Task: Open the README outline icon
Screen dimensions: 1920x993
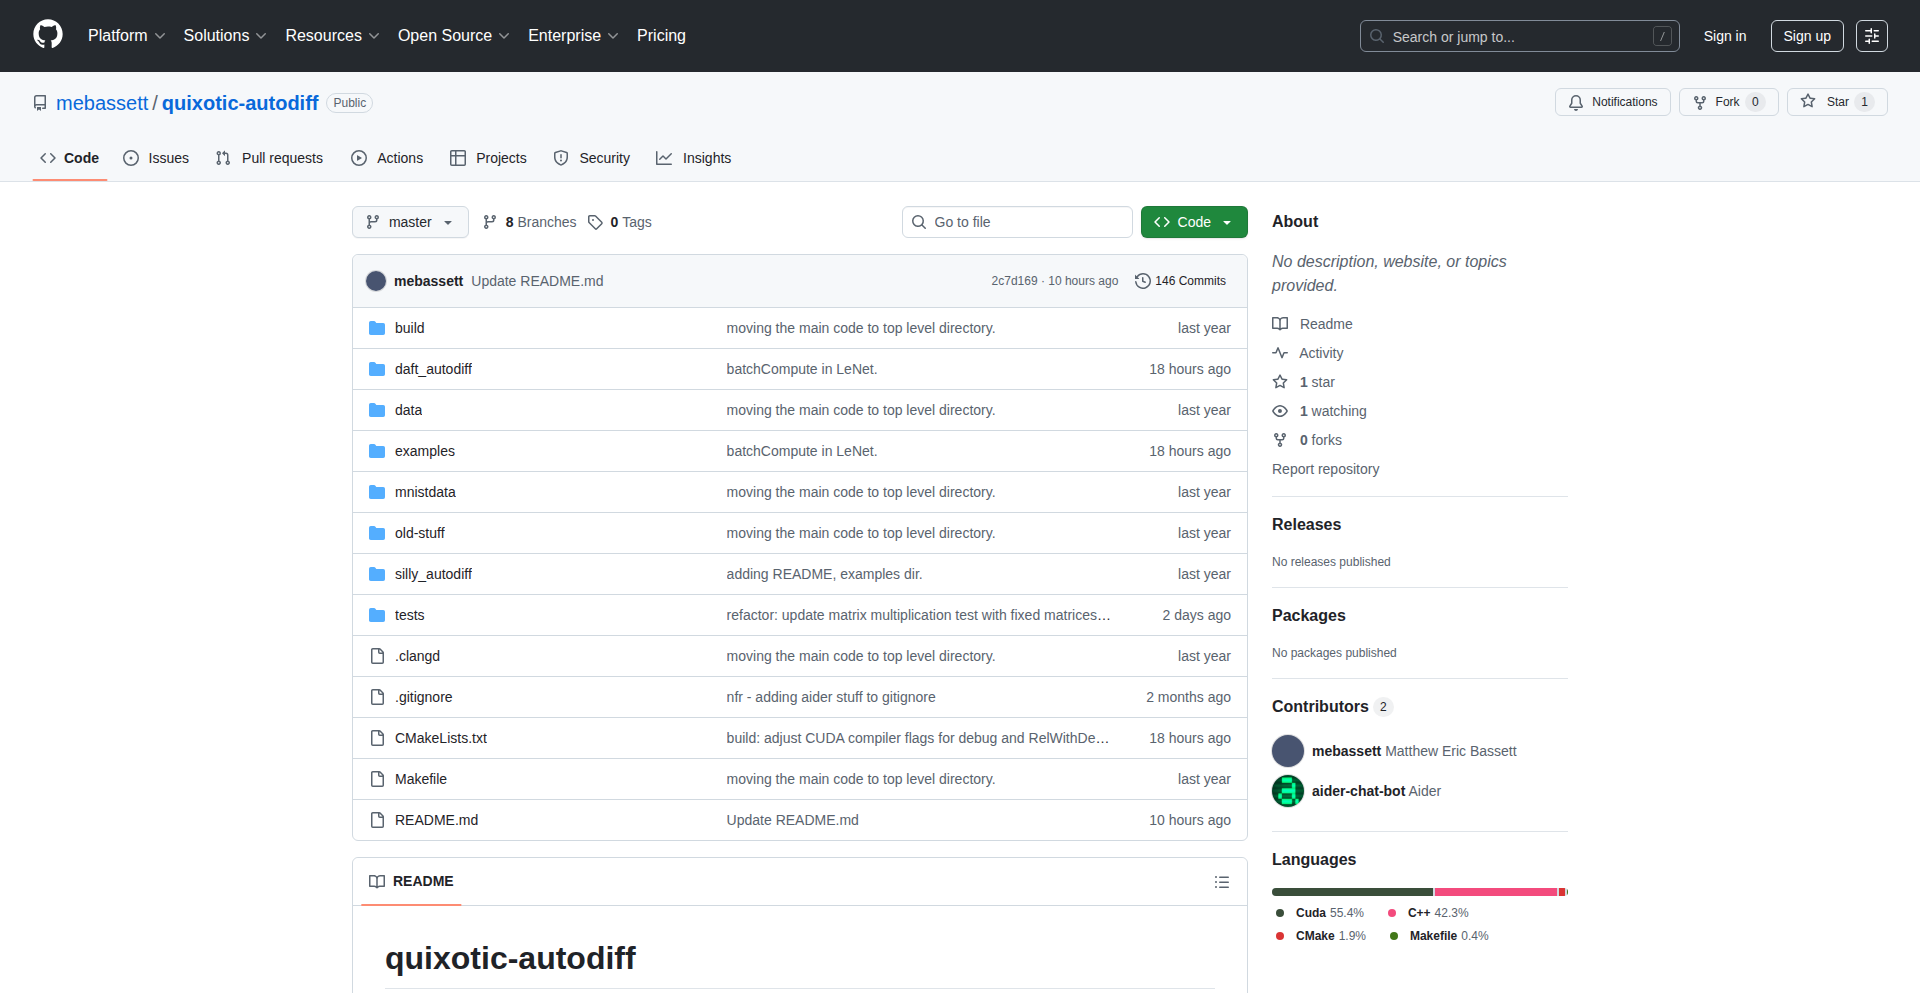Action: click(1221, 882)
